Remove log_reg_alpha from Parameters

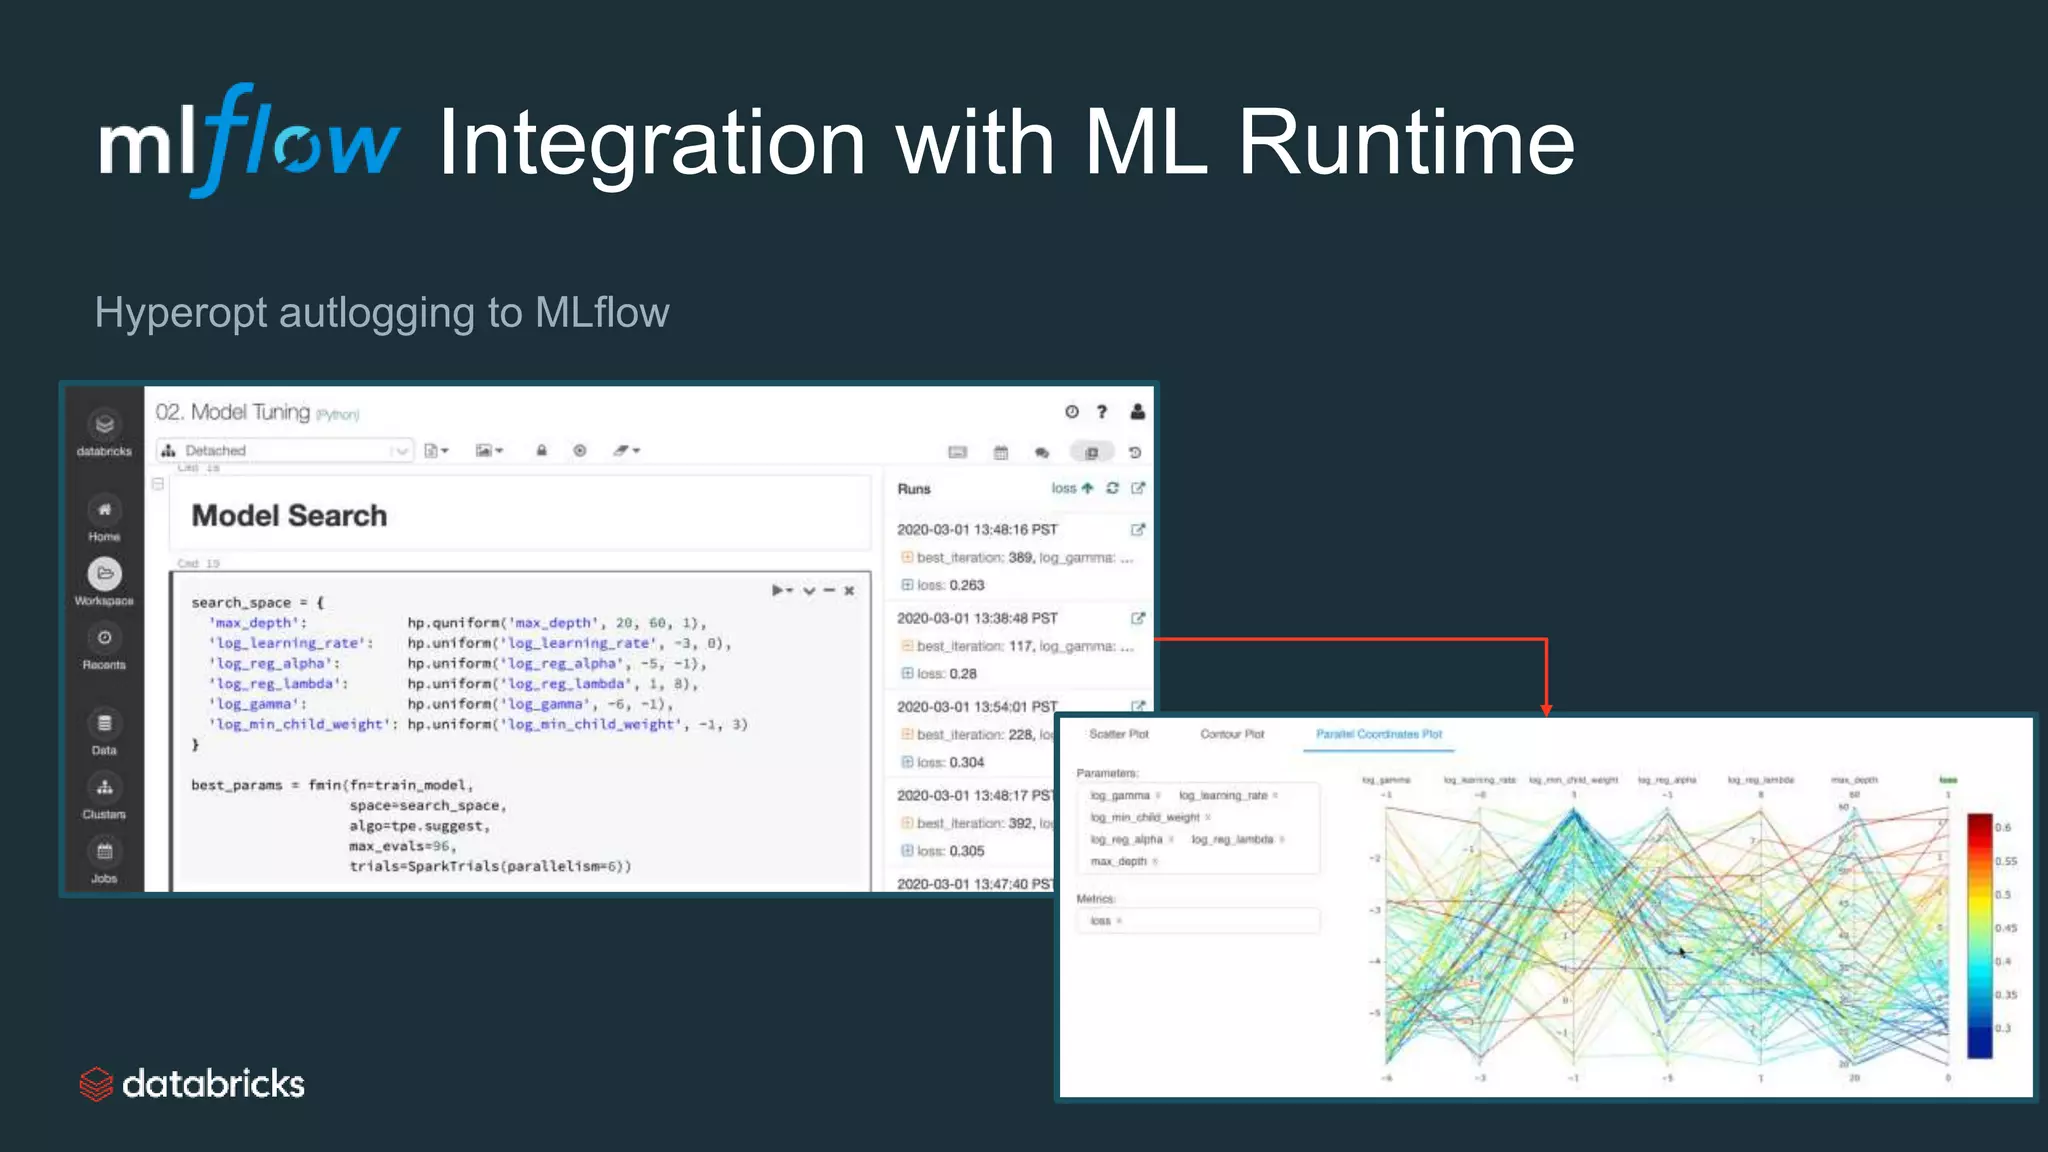pyautogui.click(x=1171, y=840)
